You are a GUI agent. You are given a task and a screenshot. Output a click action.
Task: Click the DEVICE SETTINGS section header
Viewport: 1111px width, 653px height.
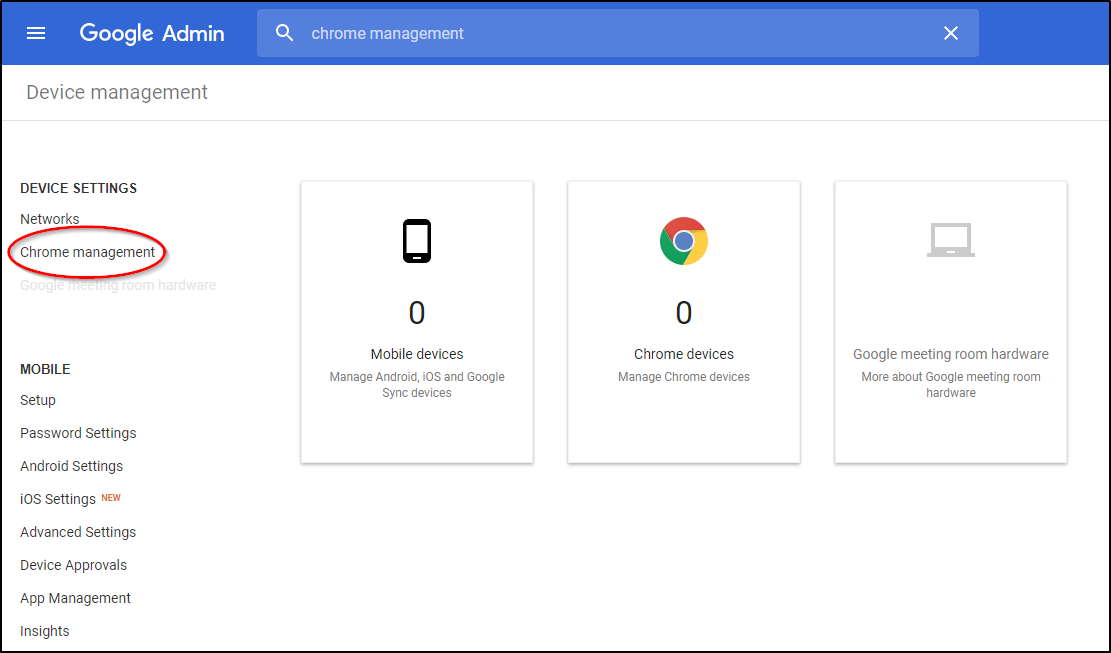(x=79, y=188)
